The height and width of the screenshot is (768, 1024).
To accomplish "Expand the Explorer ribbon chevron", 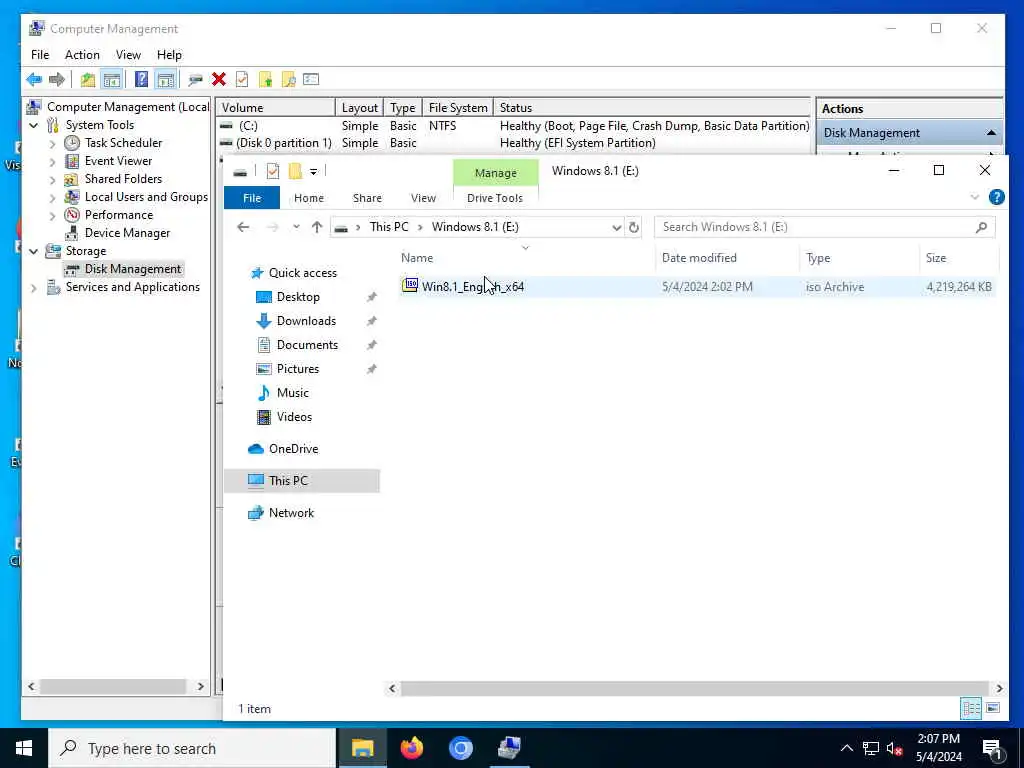I will click(x=974, y=197).
